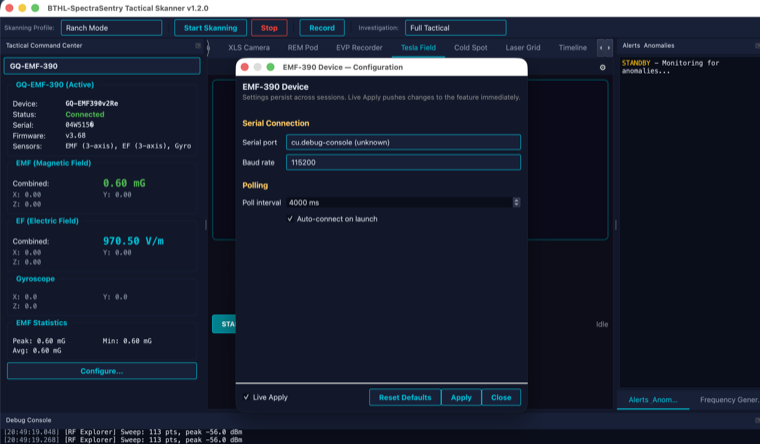Toggle Auto-connect on launch checkbox
Screen dimensions: 760x444
coord(290,219)
